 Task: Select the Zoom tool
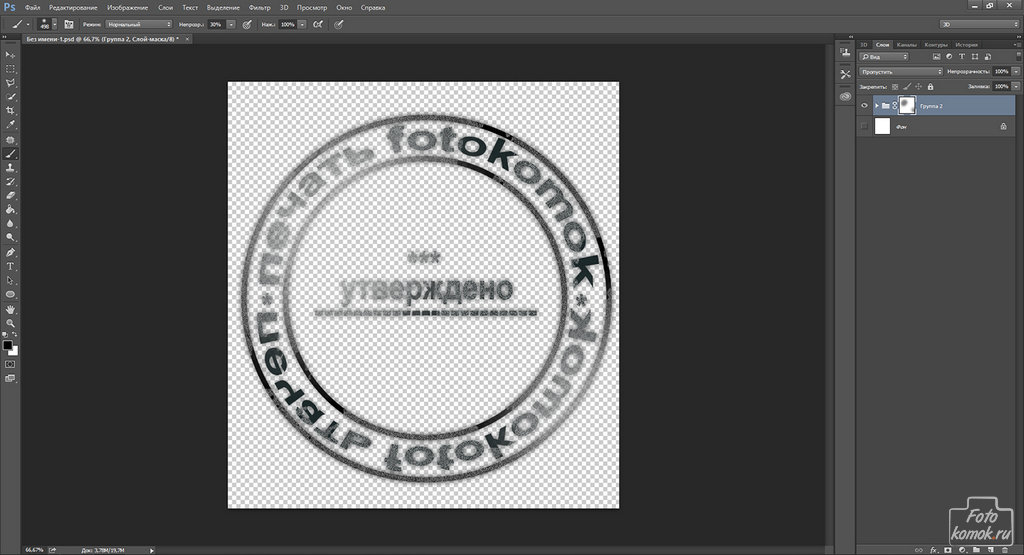coord(10,323)
